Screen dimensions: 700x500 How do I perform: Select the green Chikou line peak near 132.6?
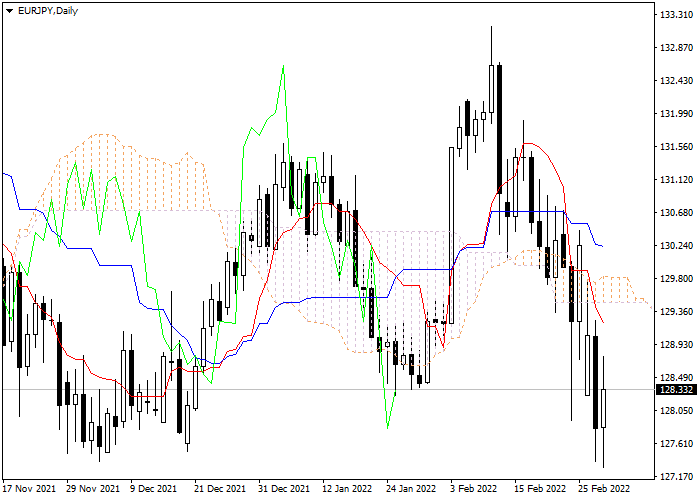283,67
